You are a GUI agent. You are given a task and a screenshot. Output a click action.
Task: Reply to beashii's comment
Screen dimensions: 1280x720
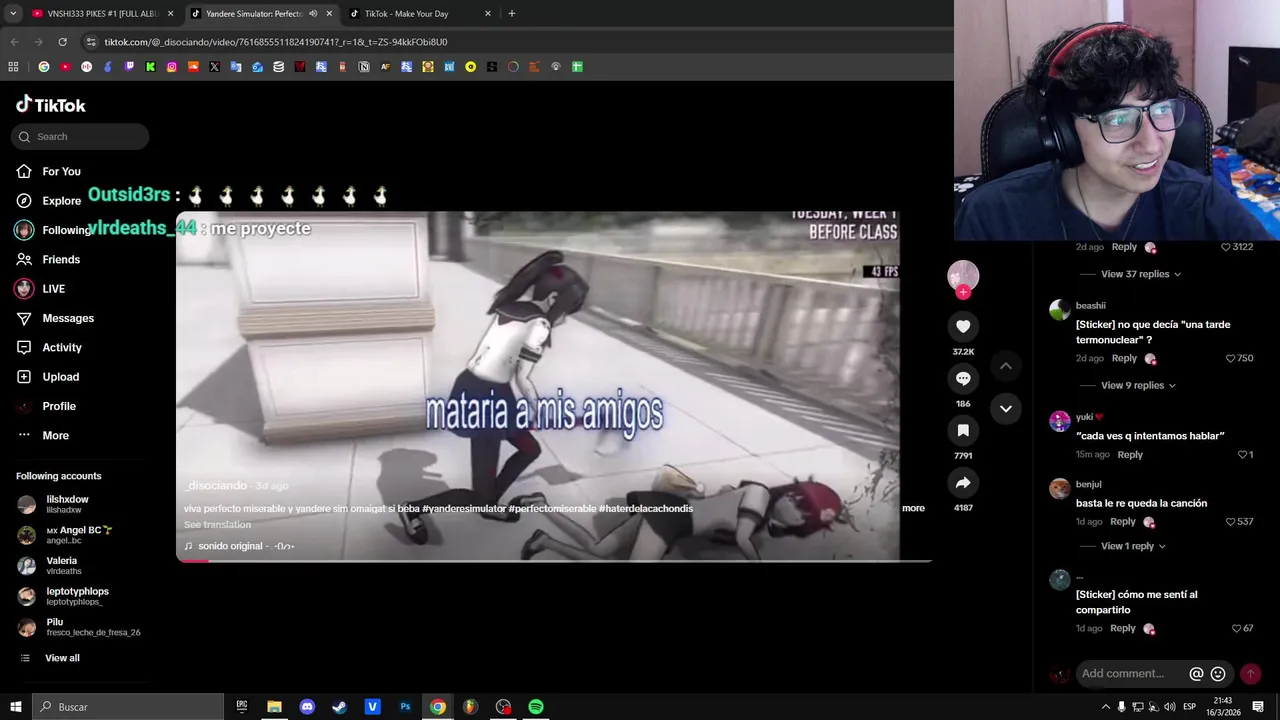tap(1124, 358)
